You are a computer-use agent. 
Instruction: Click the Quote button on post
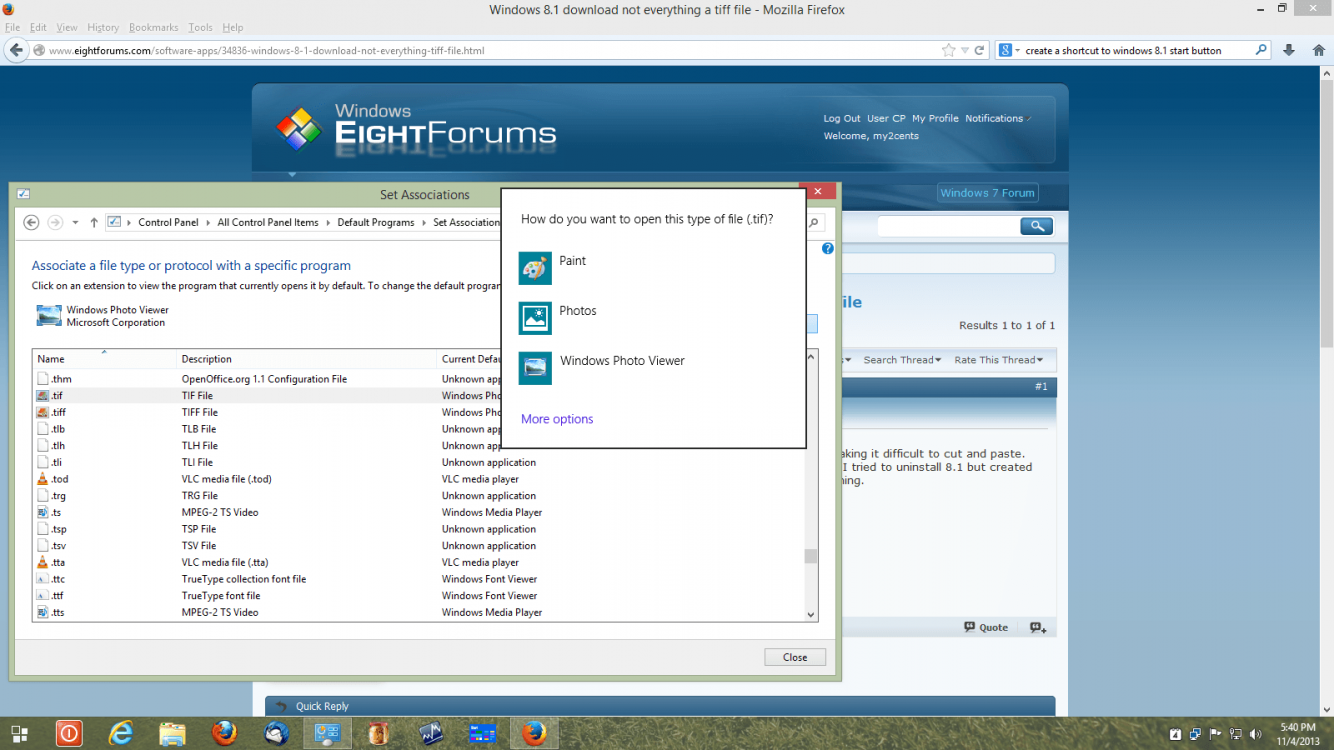pos(986,628)
